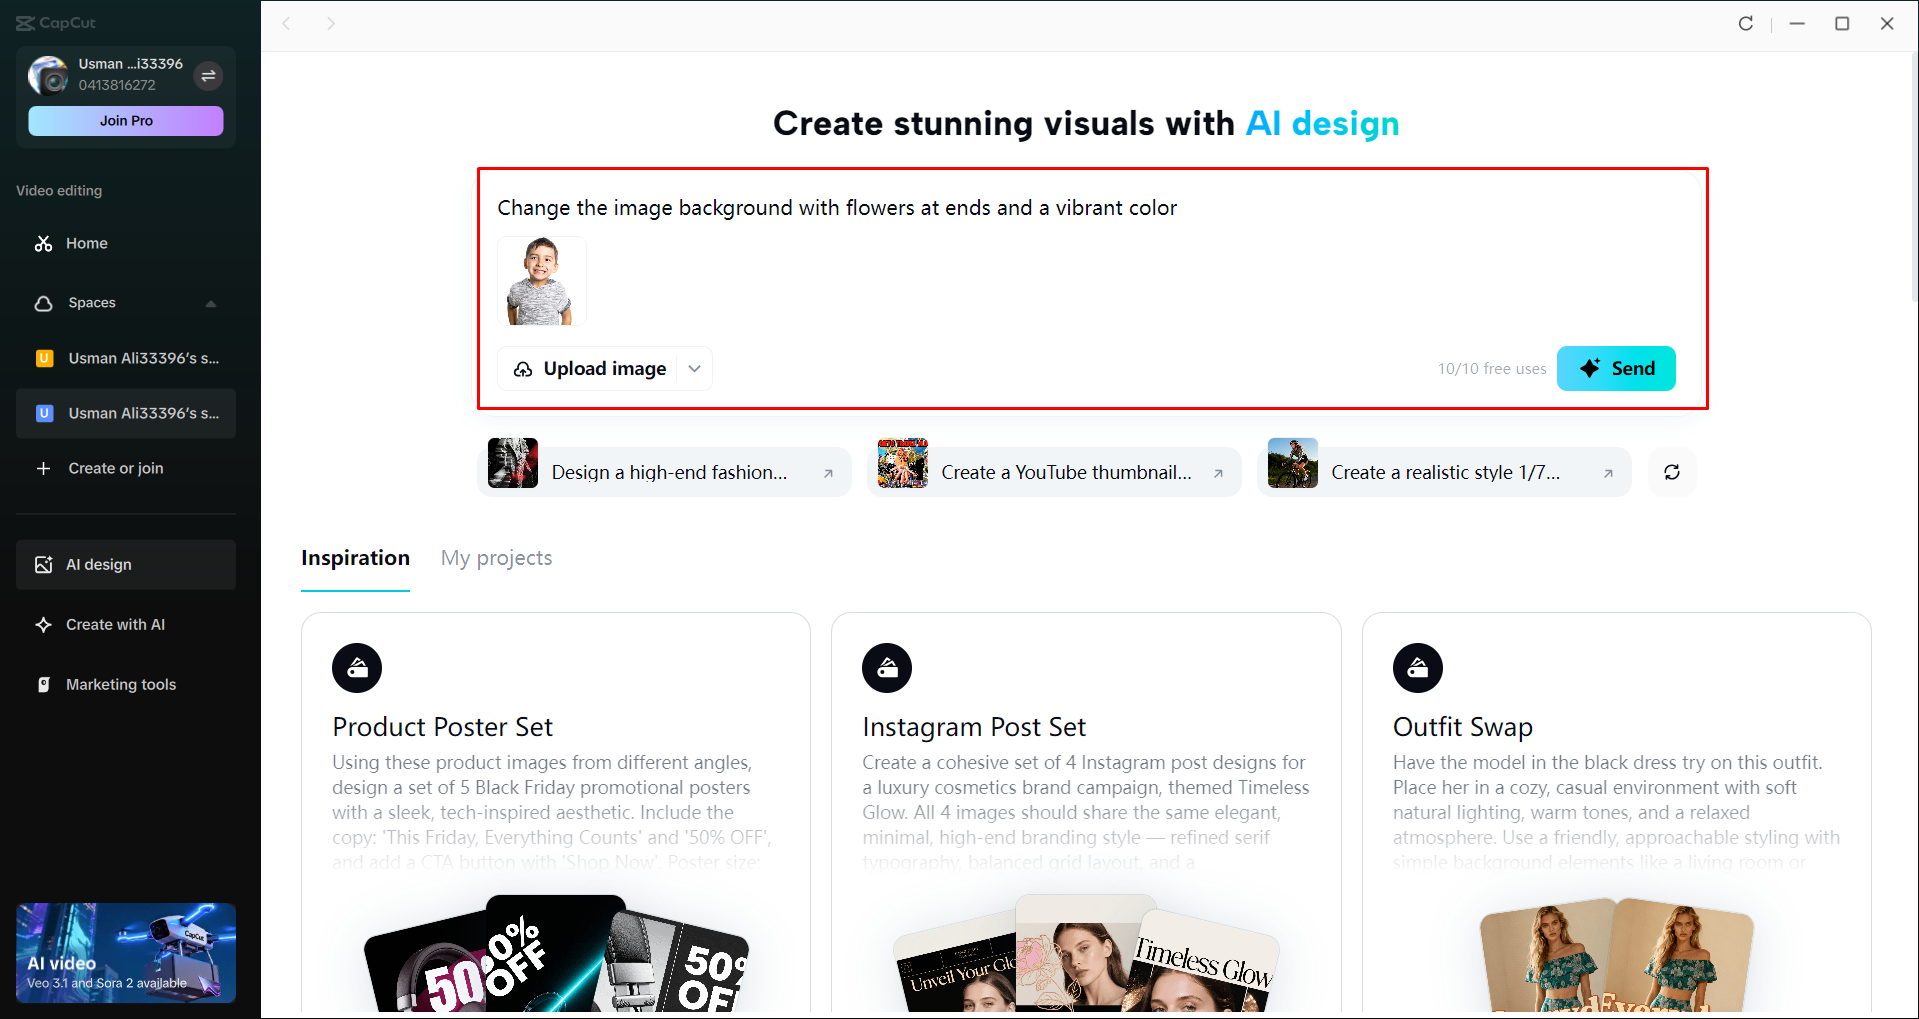Open the Upload image dropdown arrow
This screenshot has height=1019, width=1919.
695,369
